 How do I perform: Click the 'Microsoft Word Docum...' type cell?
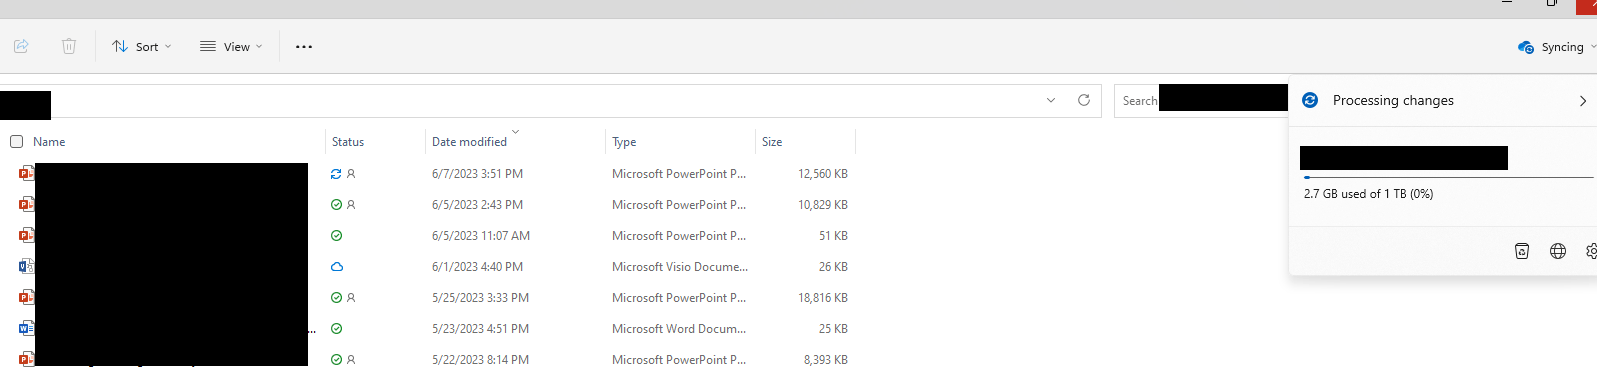pos(679,329)
